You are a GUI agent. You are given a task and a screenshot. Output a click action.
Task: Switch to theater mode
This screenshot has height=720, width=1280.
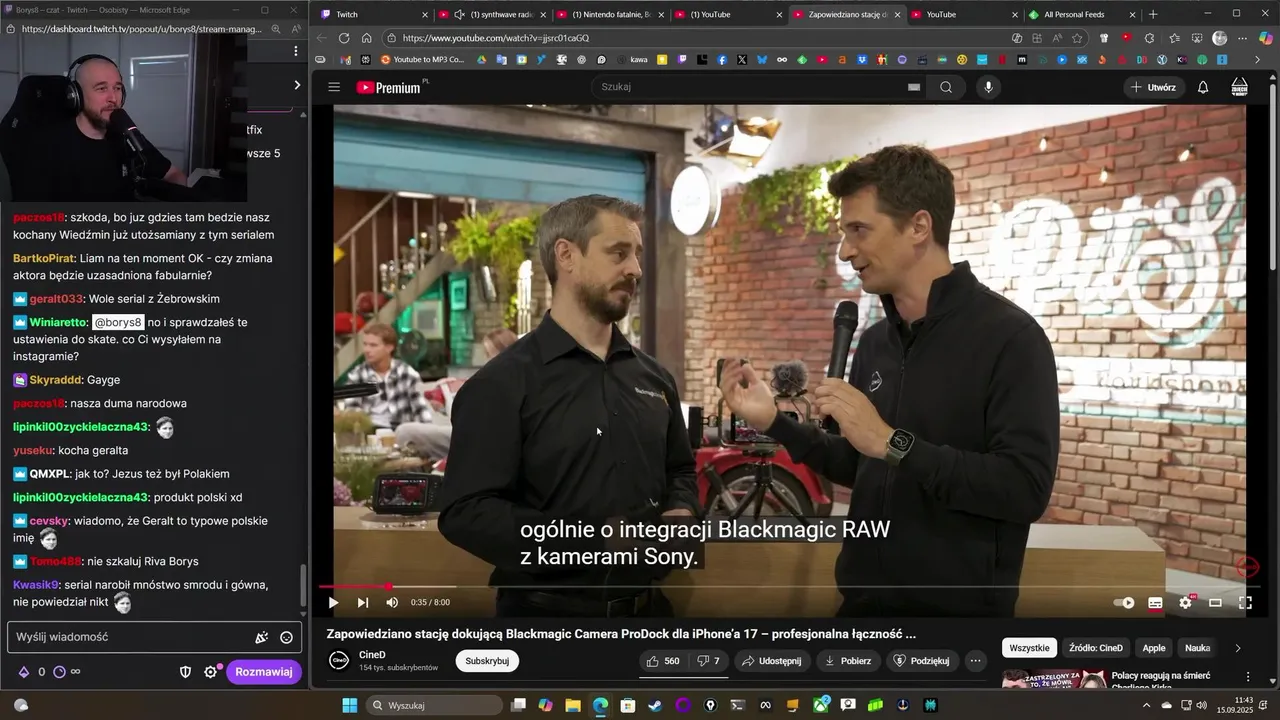coord(1215,602)
